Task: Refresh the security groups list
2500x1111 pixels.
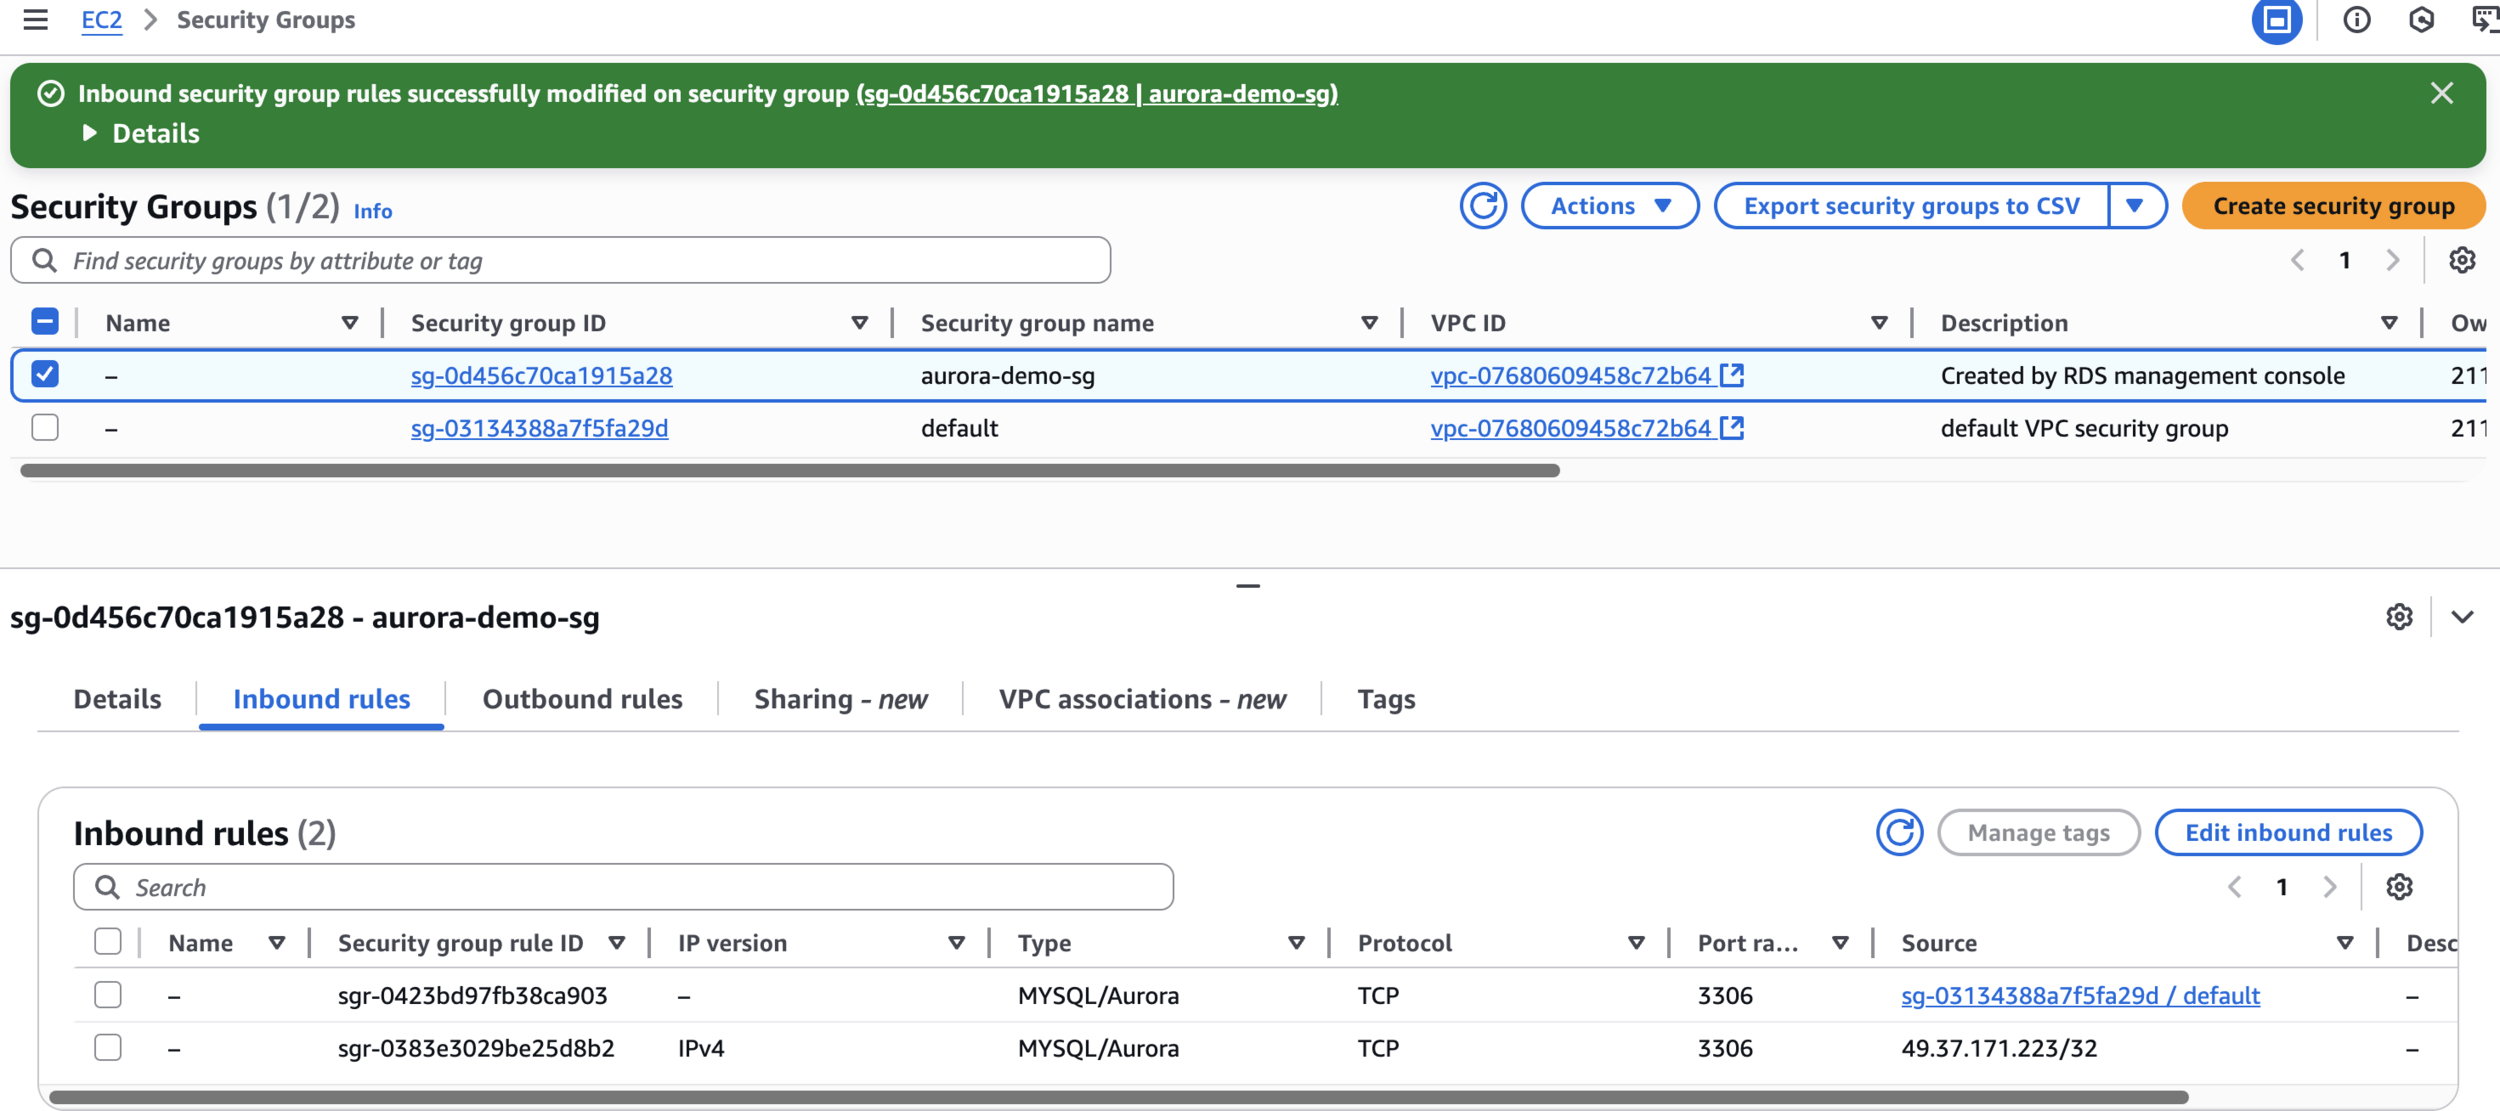Action: [x=1482, y=206]
